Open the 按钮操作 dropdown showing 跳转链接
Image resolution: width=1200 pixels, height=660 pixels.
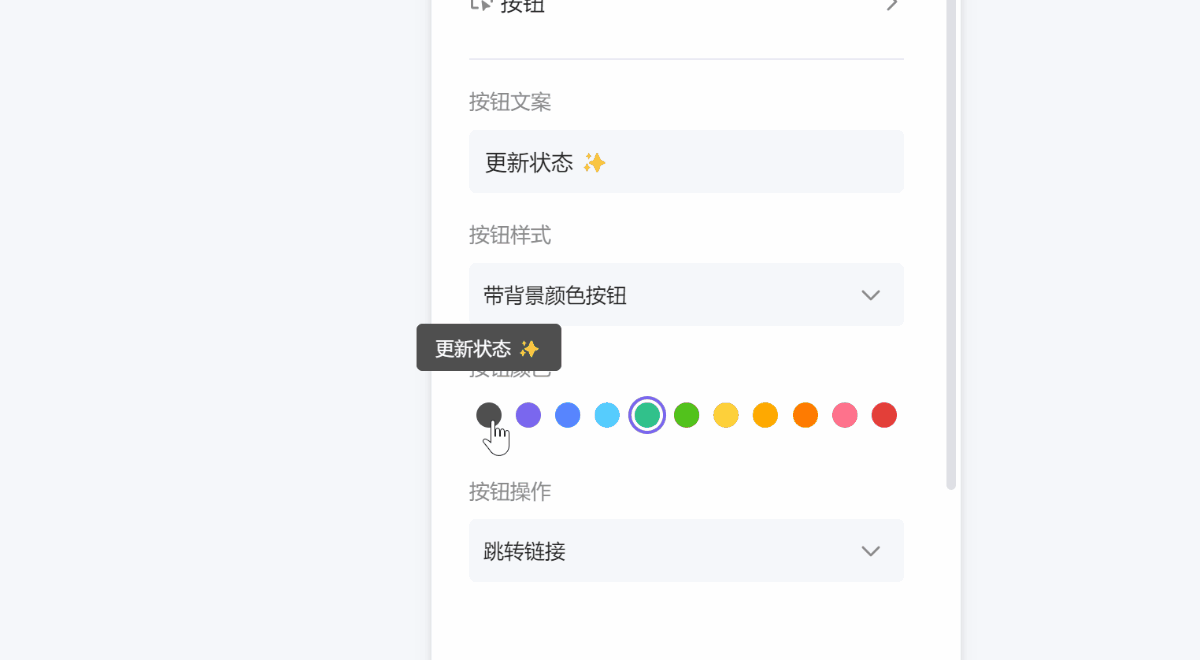tap(686, 550)
